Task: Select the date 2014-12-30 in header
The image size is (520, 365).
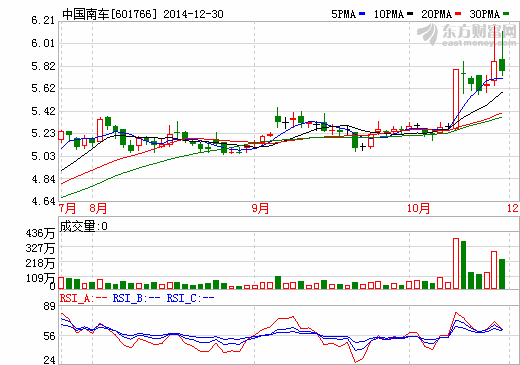Action: click(x=193, y=14)
